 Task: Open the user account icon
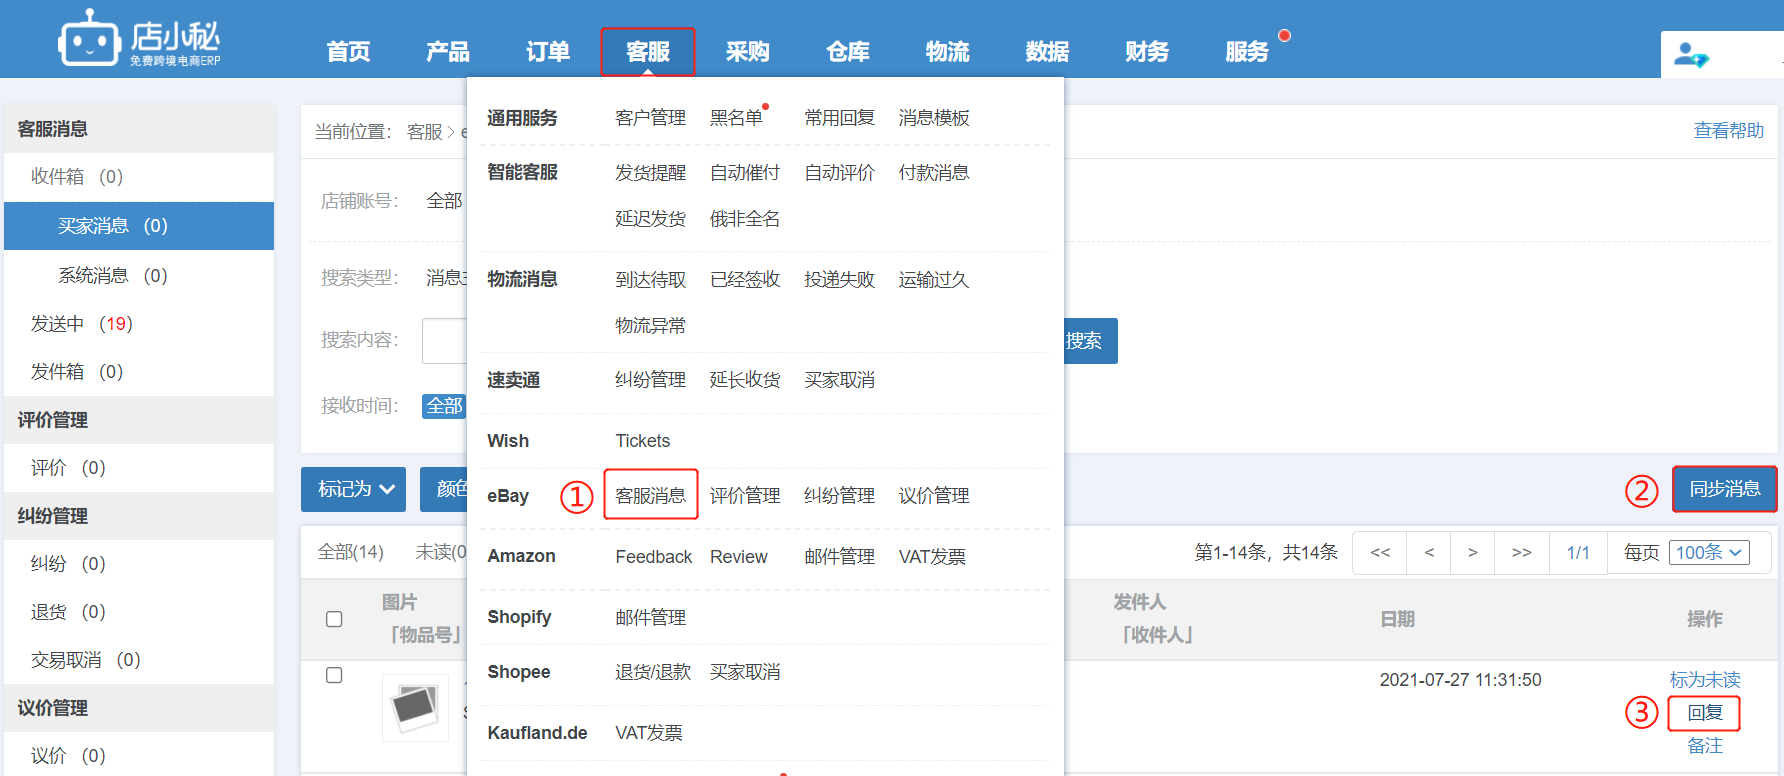click(x=1691, y=54)
